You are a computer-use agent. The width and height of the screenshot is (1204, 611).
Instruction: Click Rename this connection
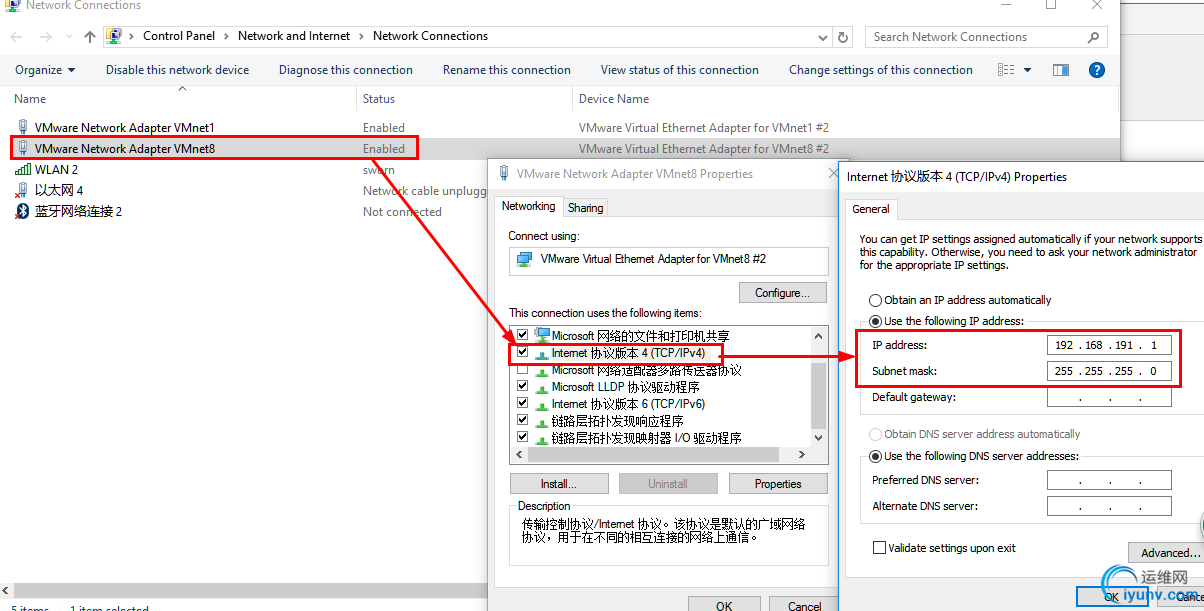pos(507,70)
